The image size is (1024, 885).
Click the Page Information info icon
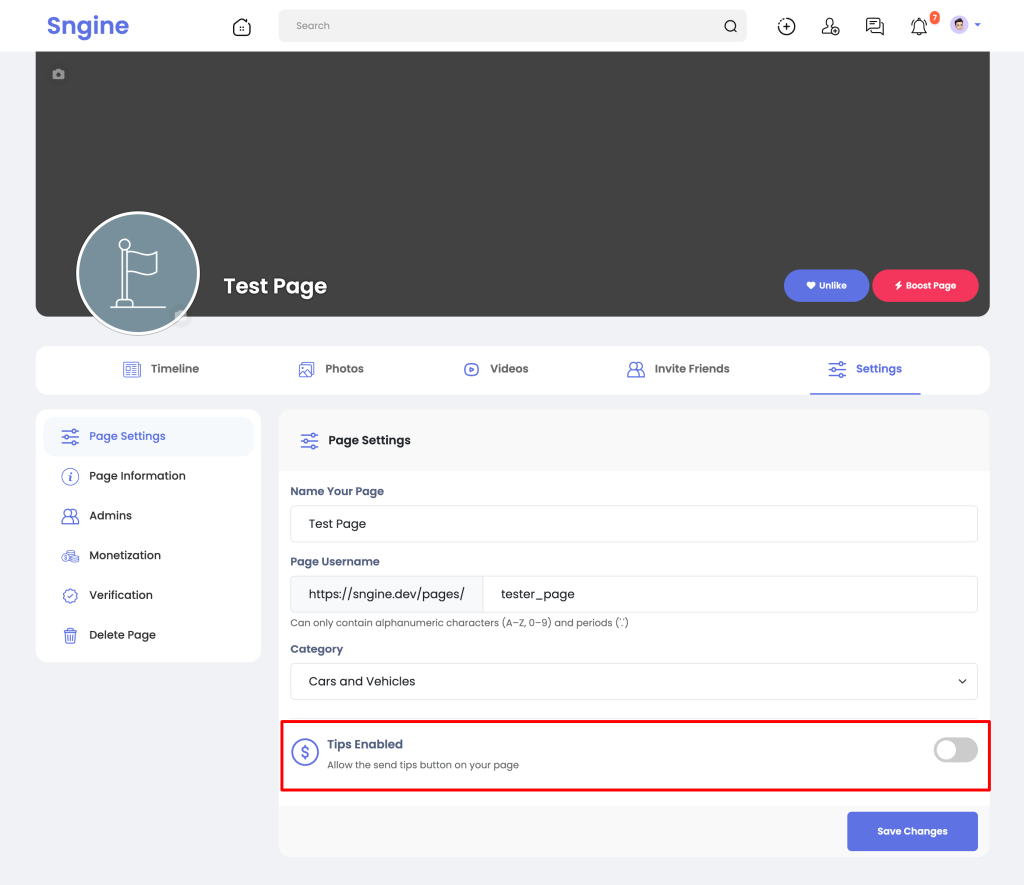coord(70,477)
